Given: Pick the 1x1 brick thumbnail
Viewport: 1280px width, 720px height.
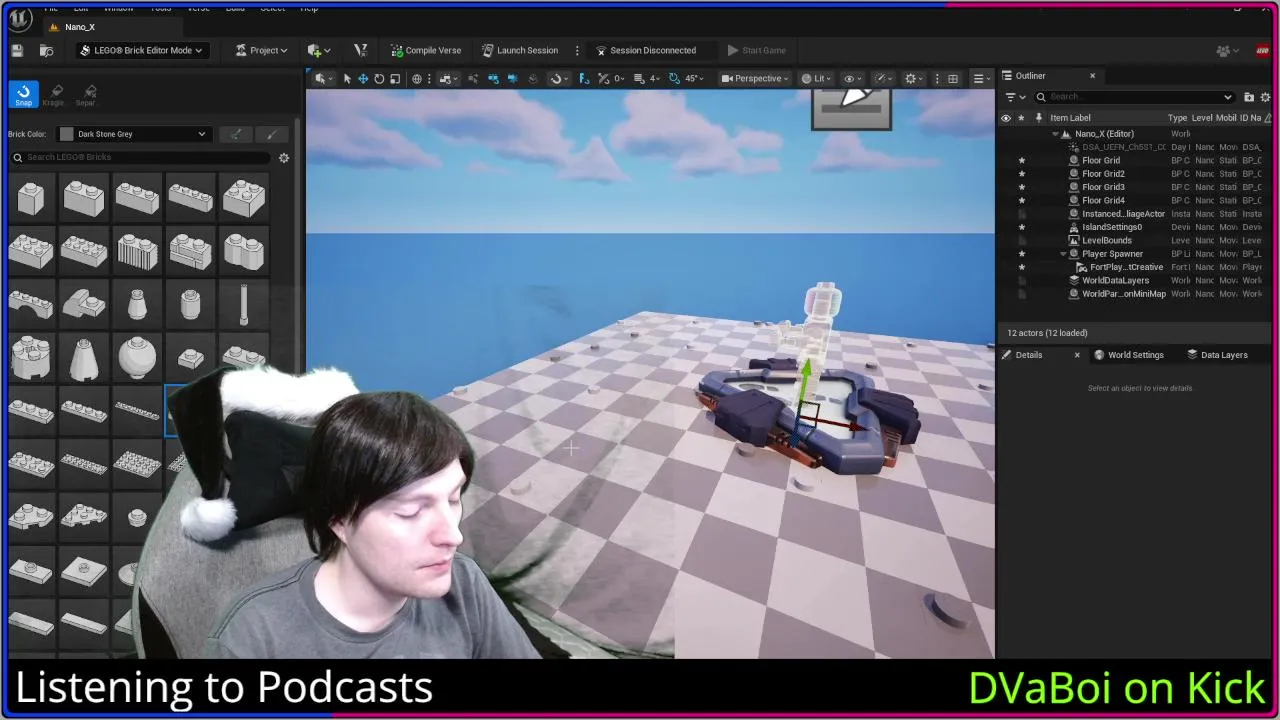Looking at the screenshot, I should (x=31, y=197).
